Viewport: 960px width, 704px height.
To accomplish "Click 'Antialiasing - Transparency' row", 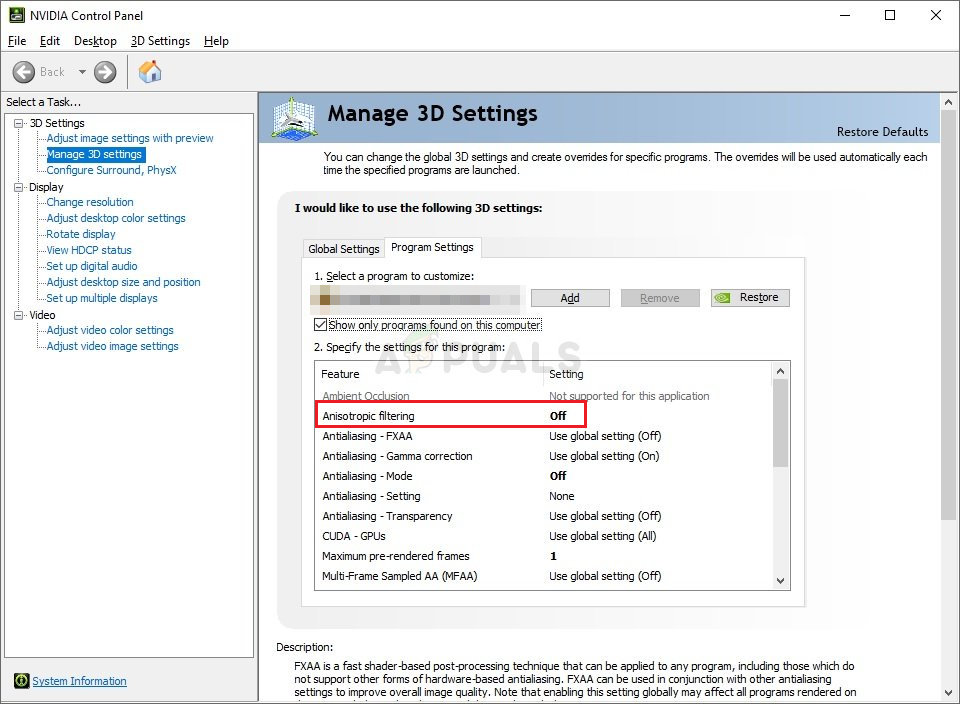I will pos(544,516).
